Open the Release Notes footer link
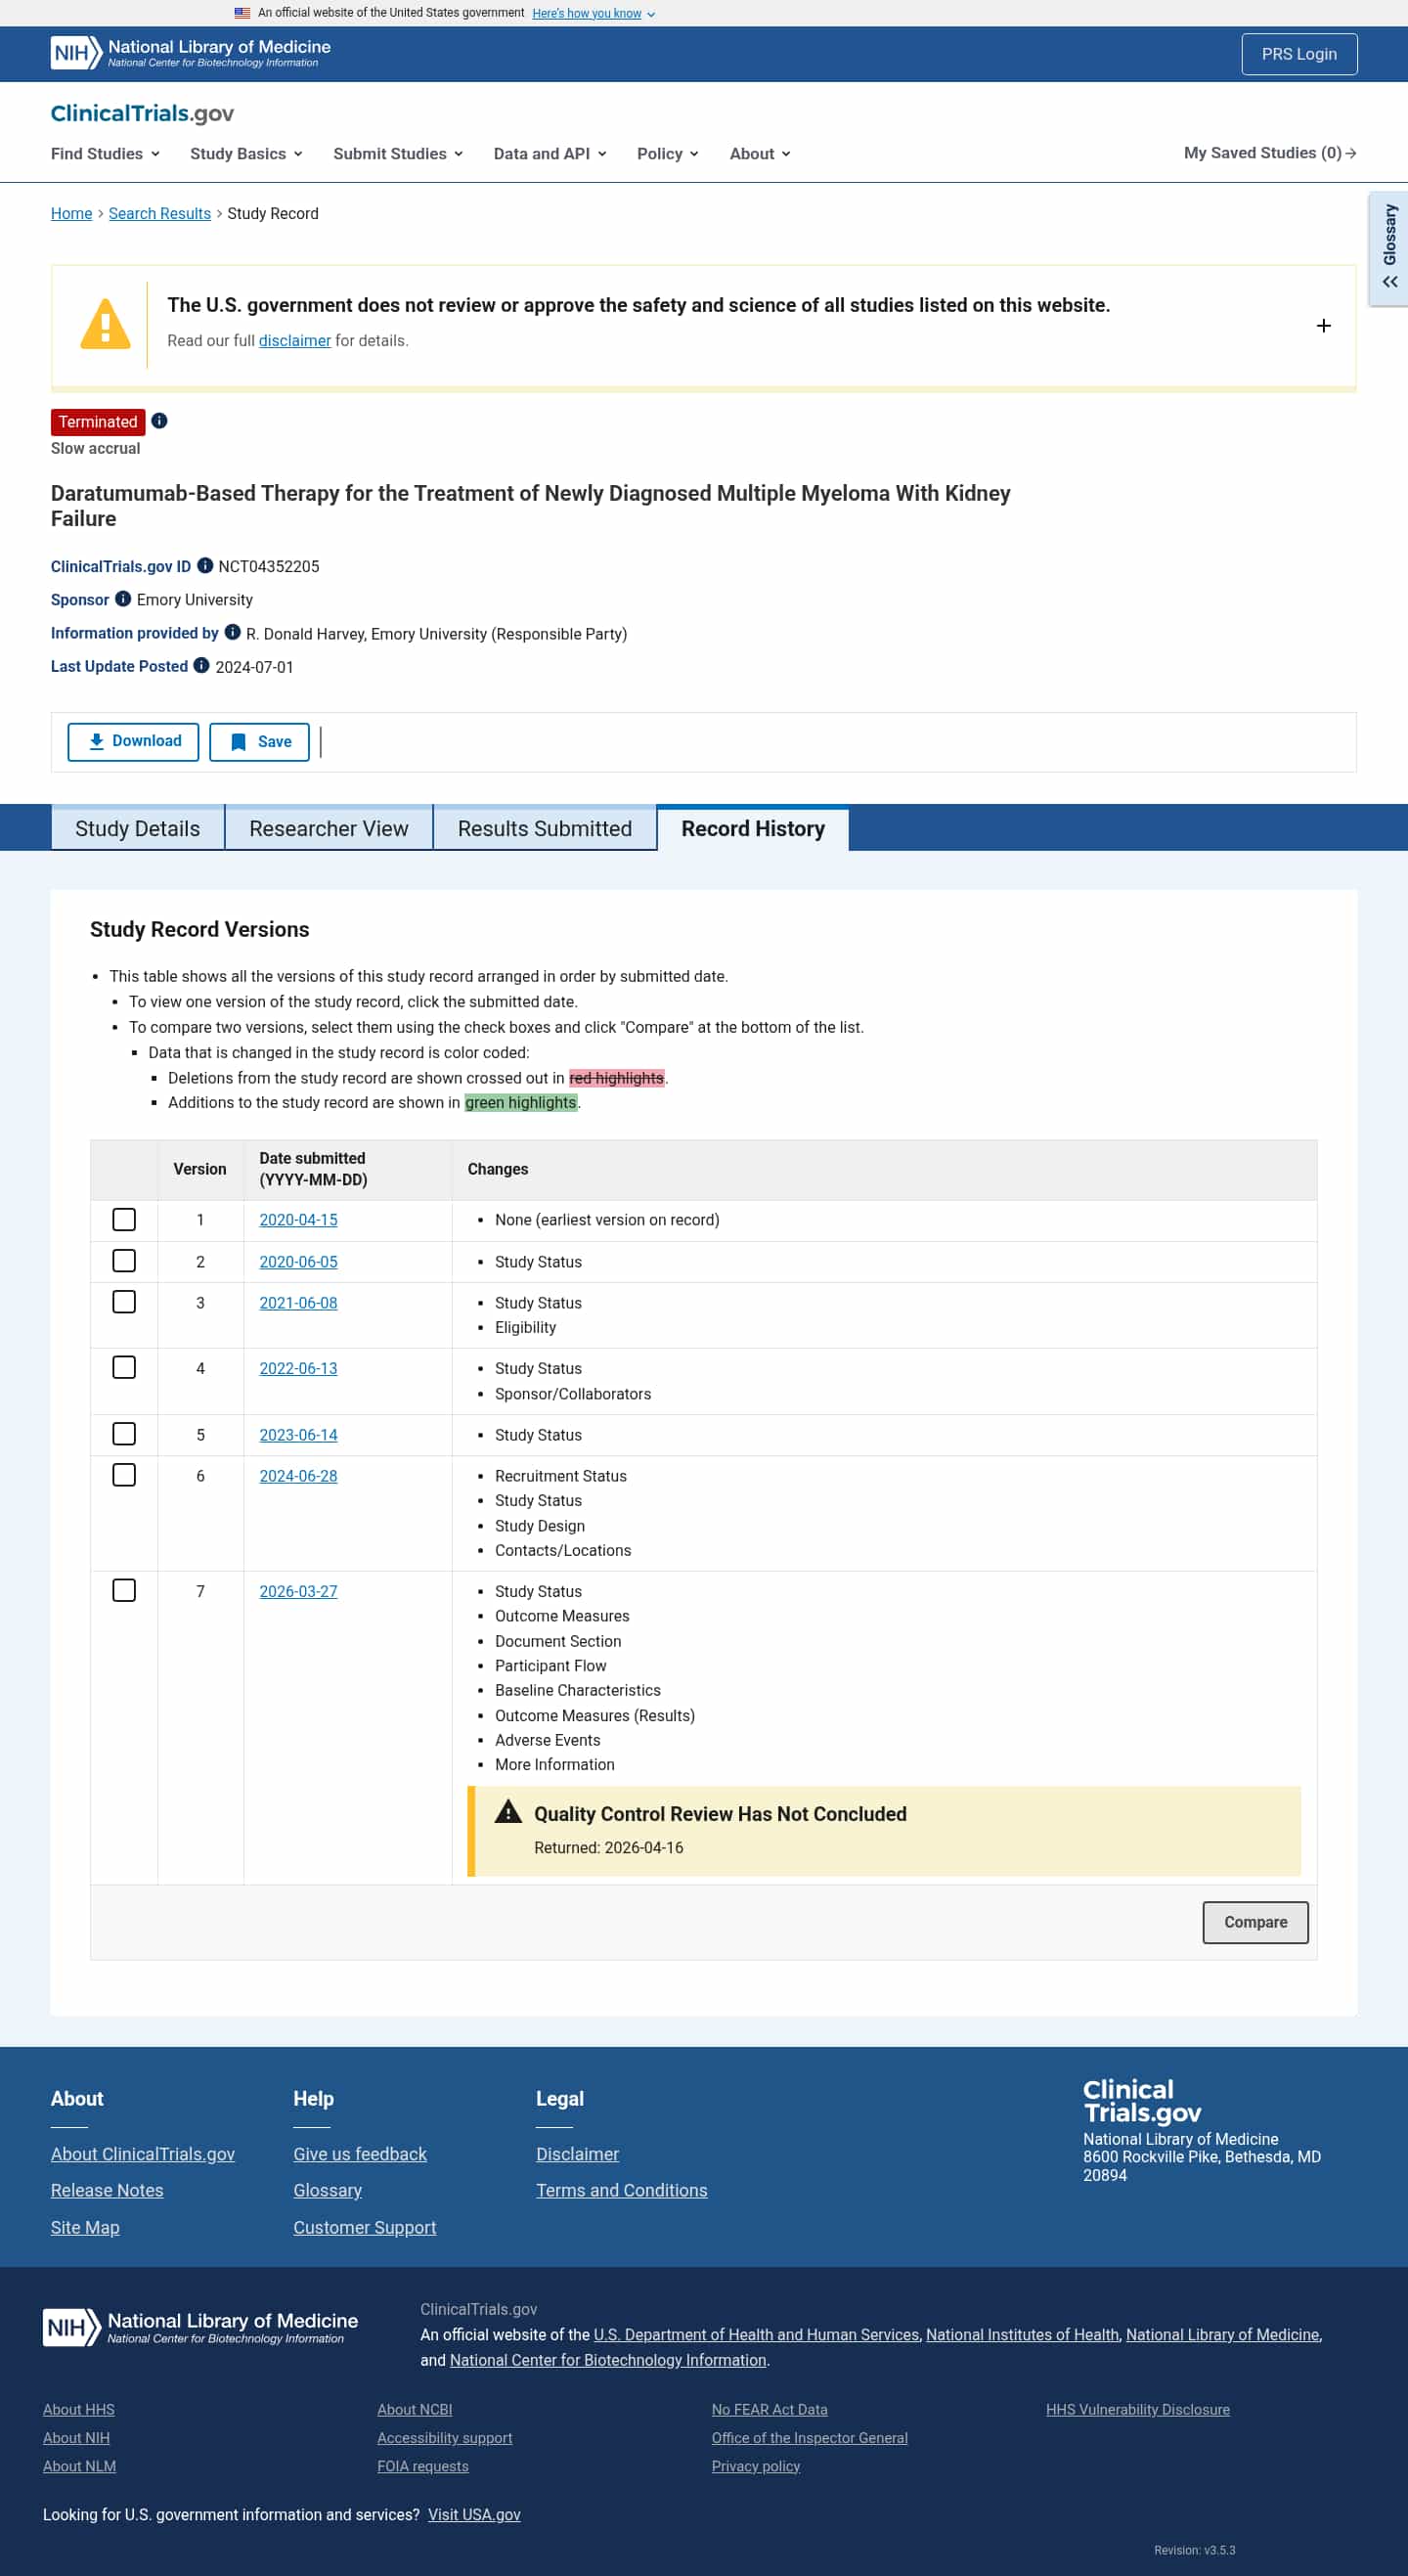Screen dimensions: 1408x2576 coord(107,2190)
